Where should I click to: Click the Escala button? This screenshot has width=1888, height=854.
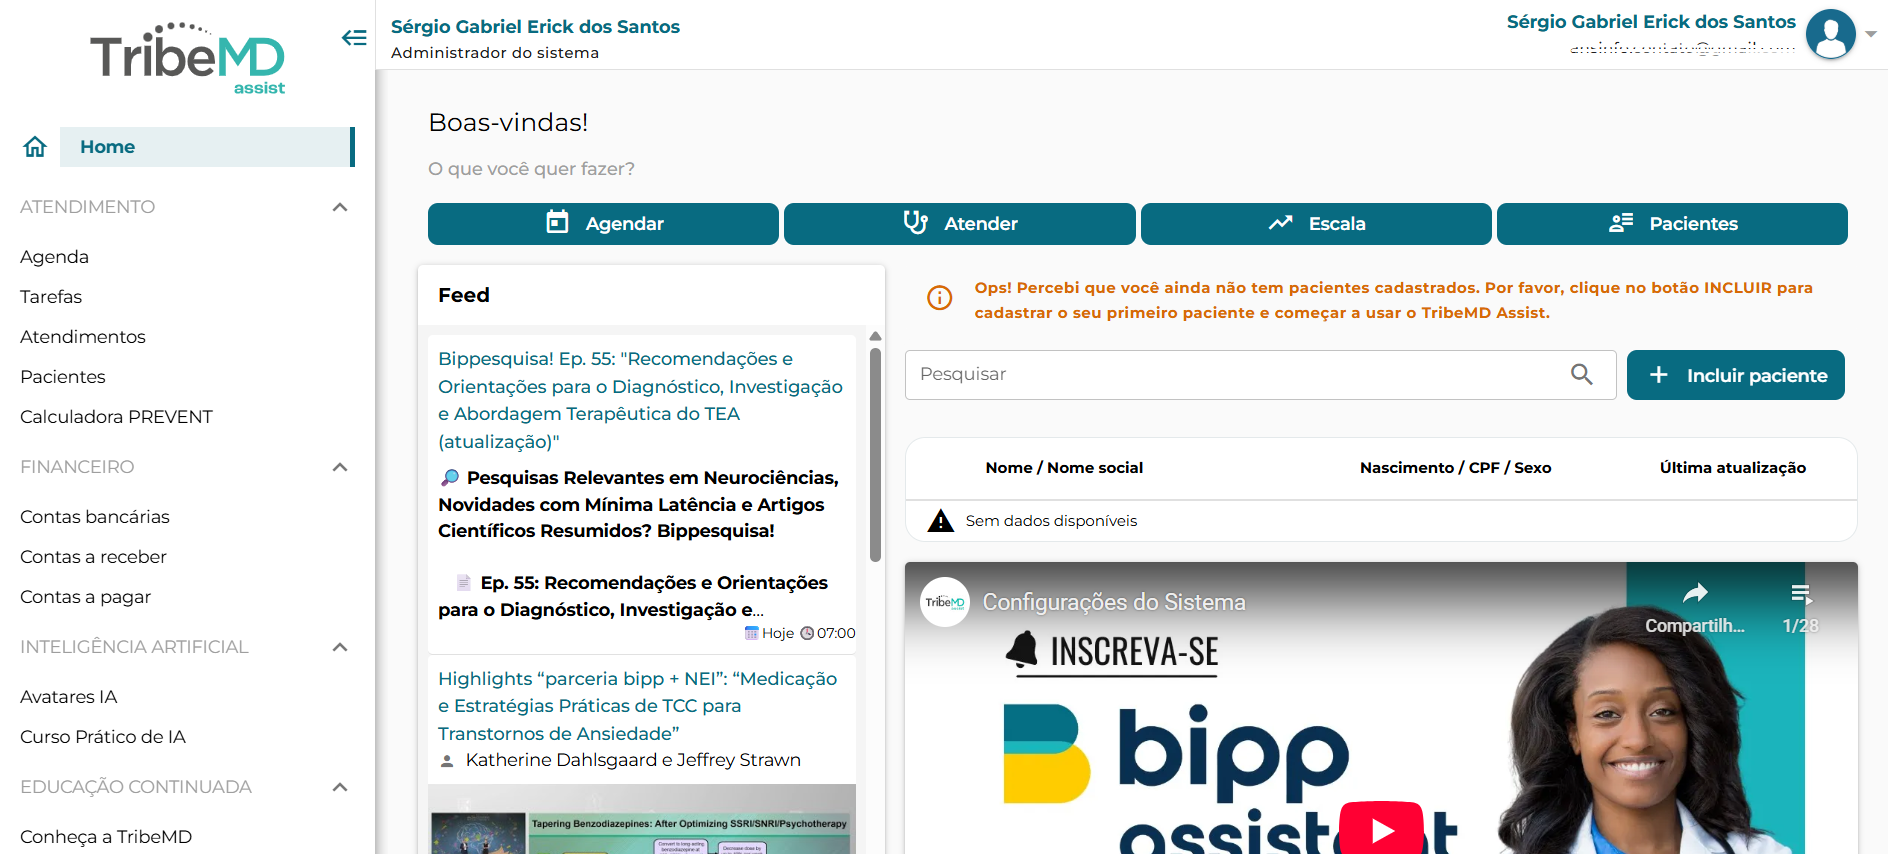pyautogui.click(x=1316, y=224)
